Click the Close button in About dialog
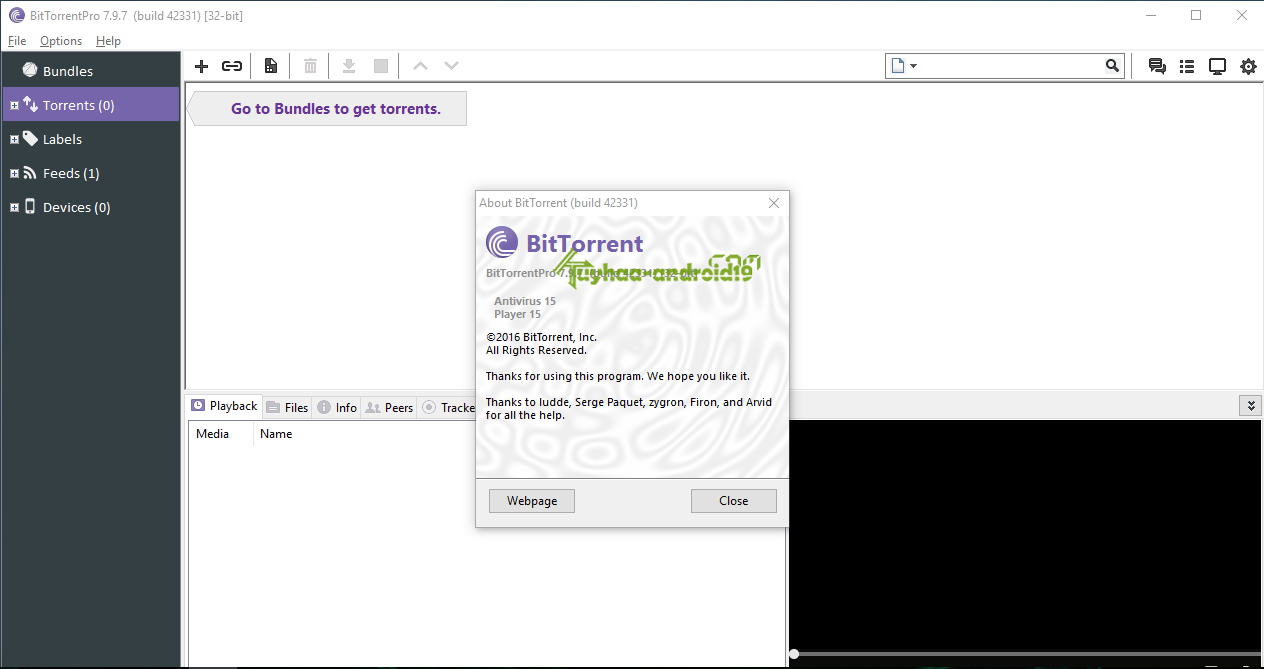Image resolution: width=1264 pixels, height=669 pixels. (x=734, y=501)
